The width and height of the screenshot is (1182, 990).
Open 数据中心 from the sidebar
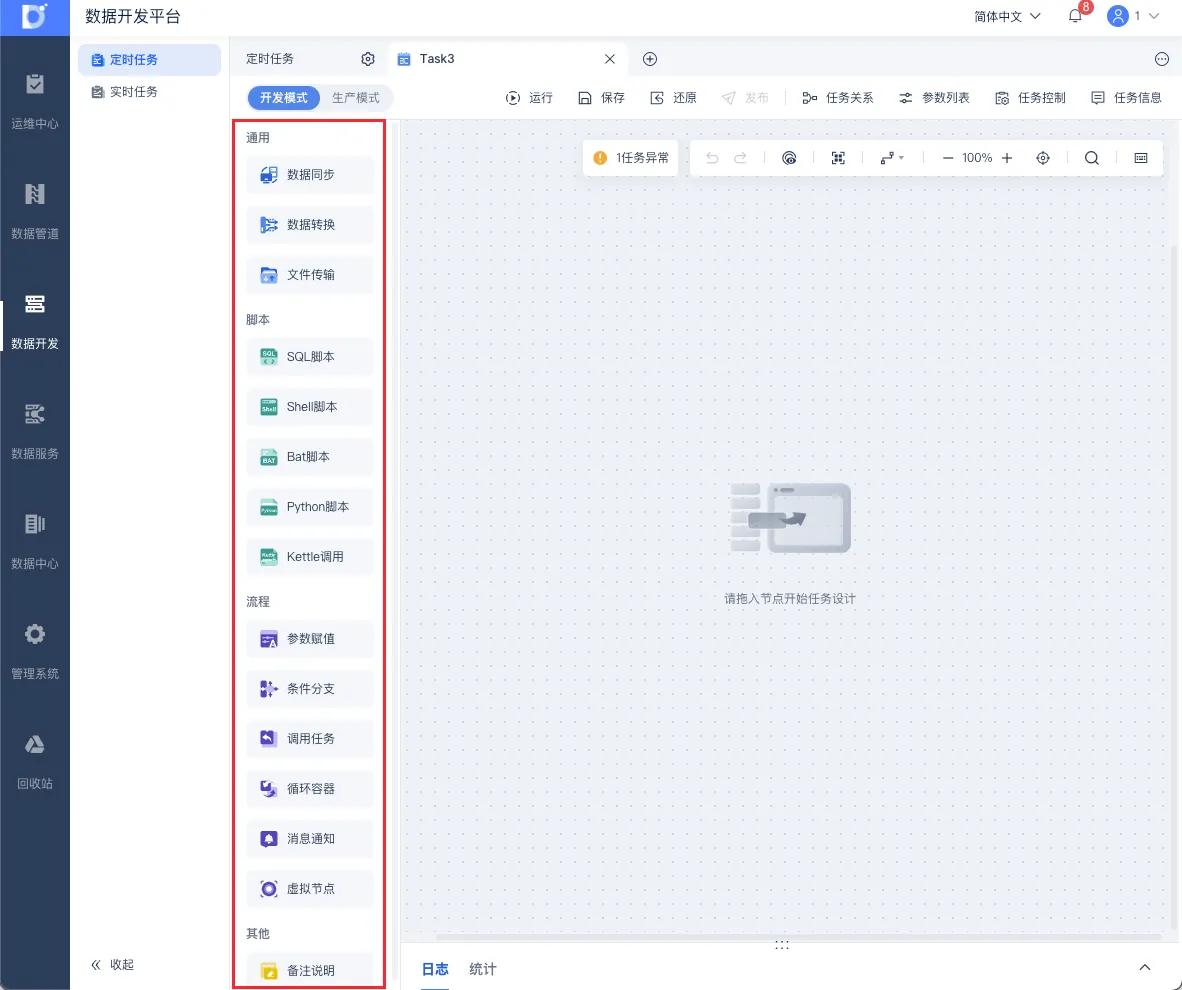pyautogui.click(x=35, y=542)
